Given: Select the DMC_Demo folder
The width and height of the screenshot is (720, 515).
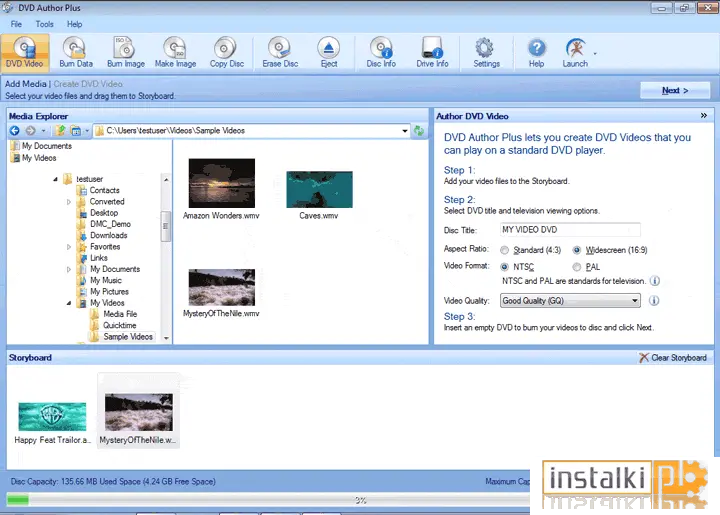Looking at the screenshot, I should point(110,224).
